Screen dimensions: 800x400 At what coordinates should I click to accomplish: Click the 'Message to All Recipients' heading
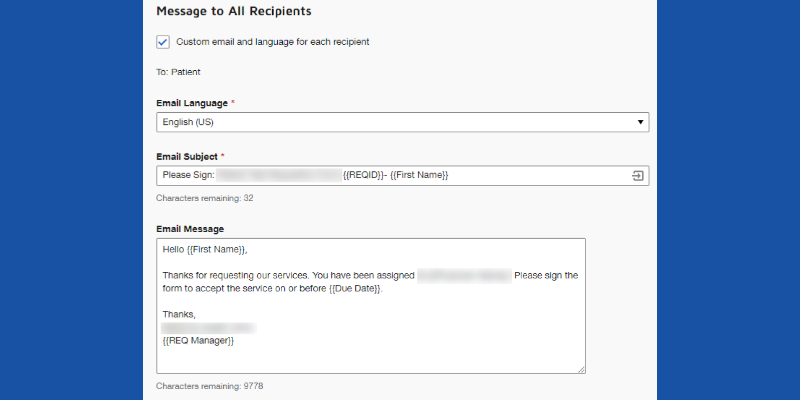coord(234,12)
